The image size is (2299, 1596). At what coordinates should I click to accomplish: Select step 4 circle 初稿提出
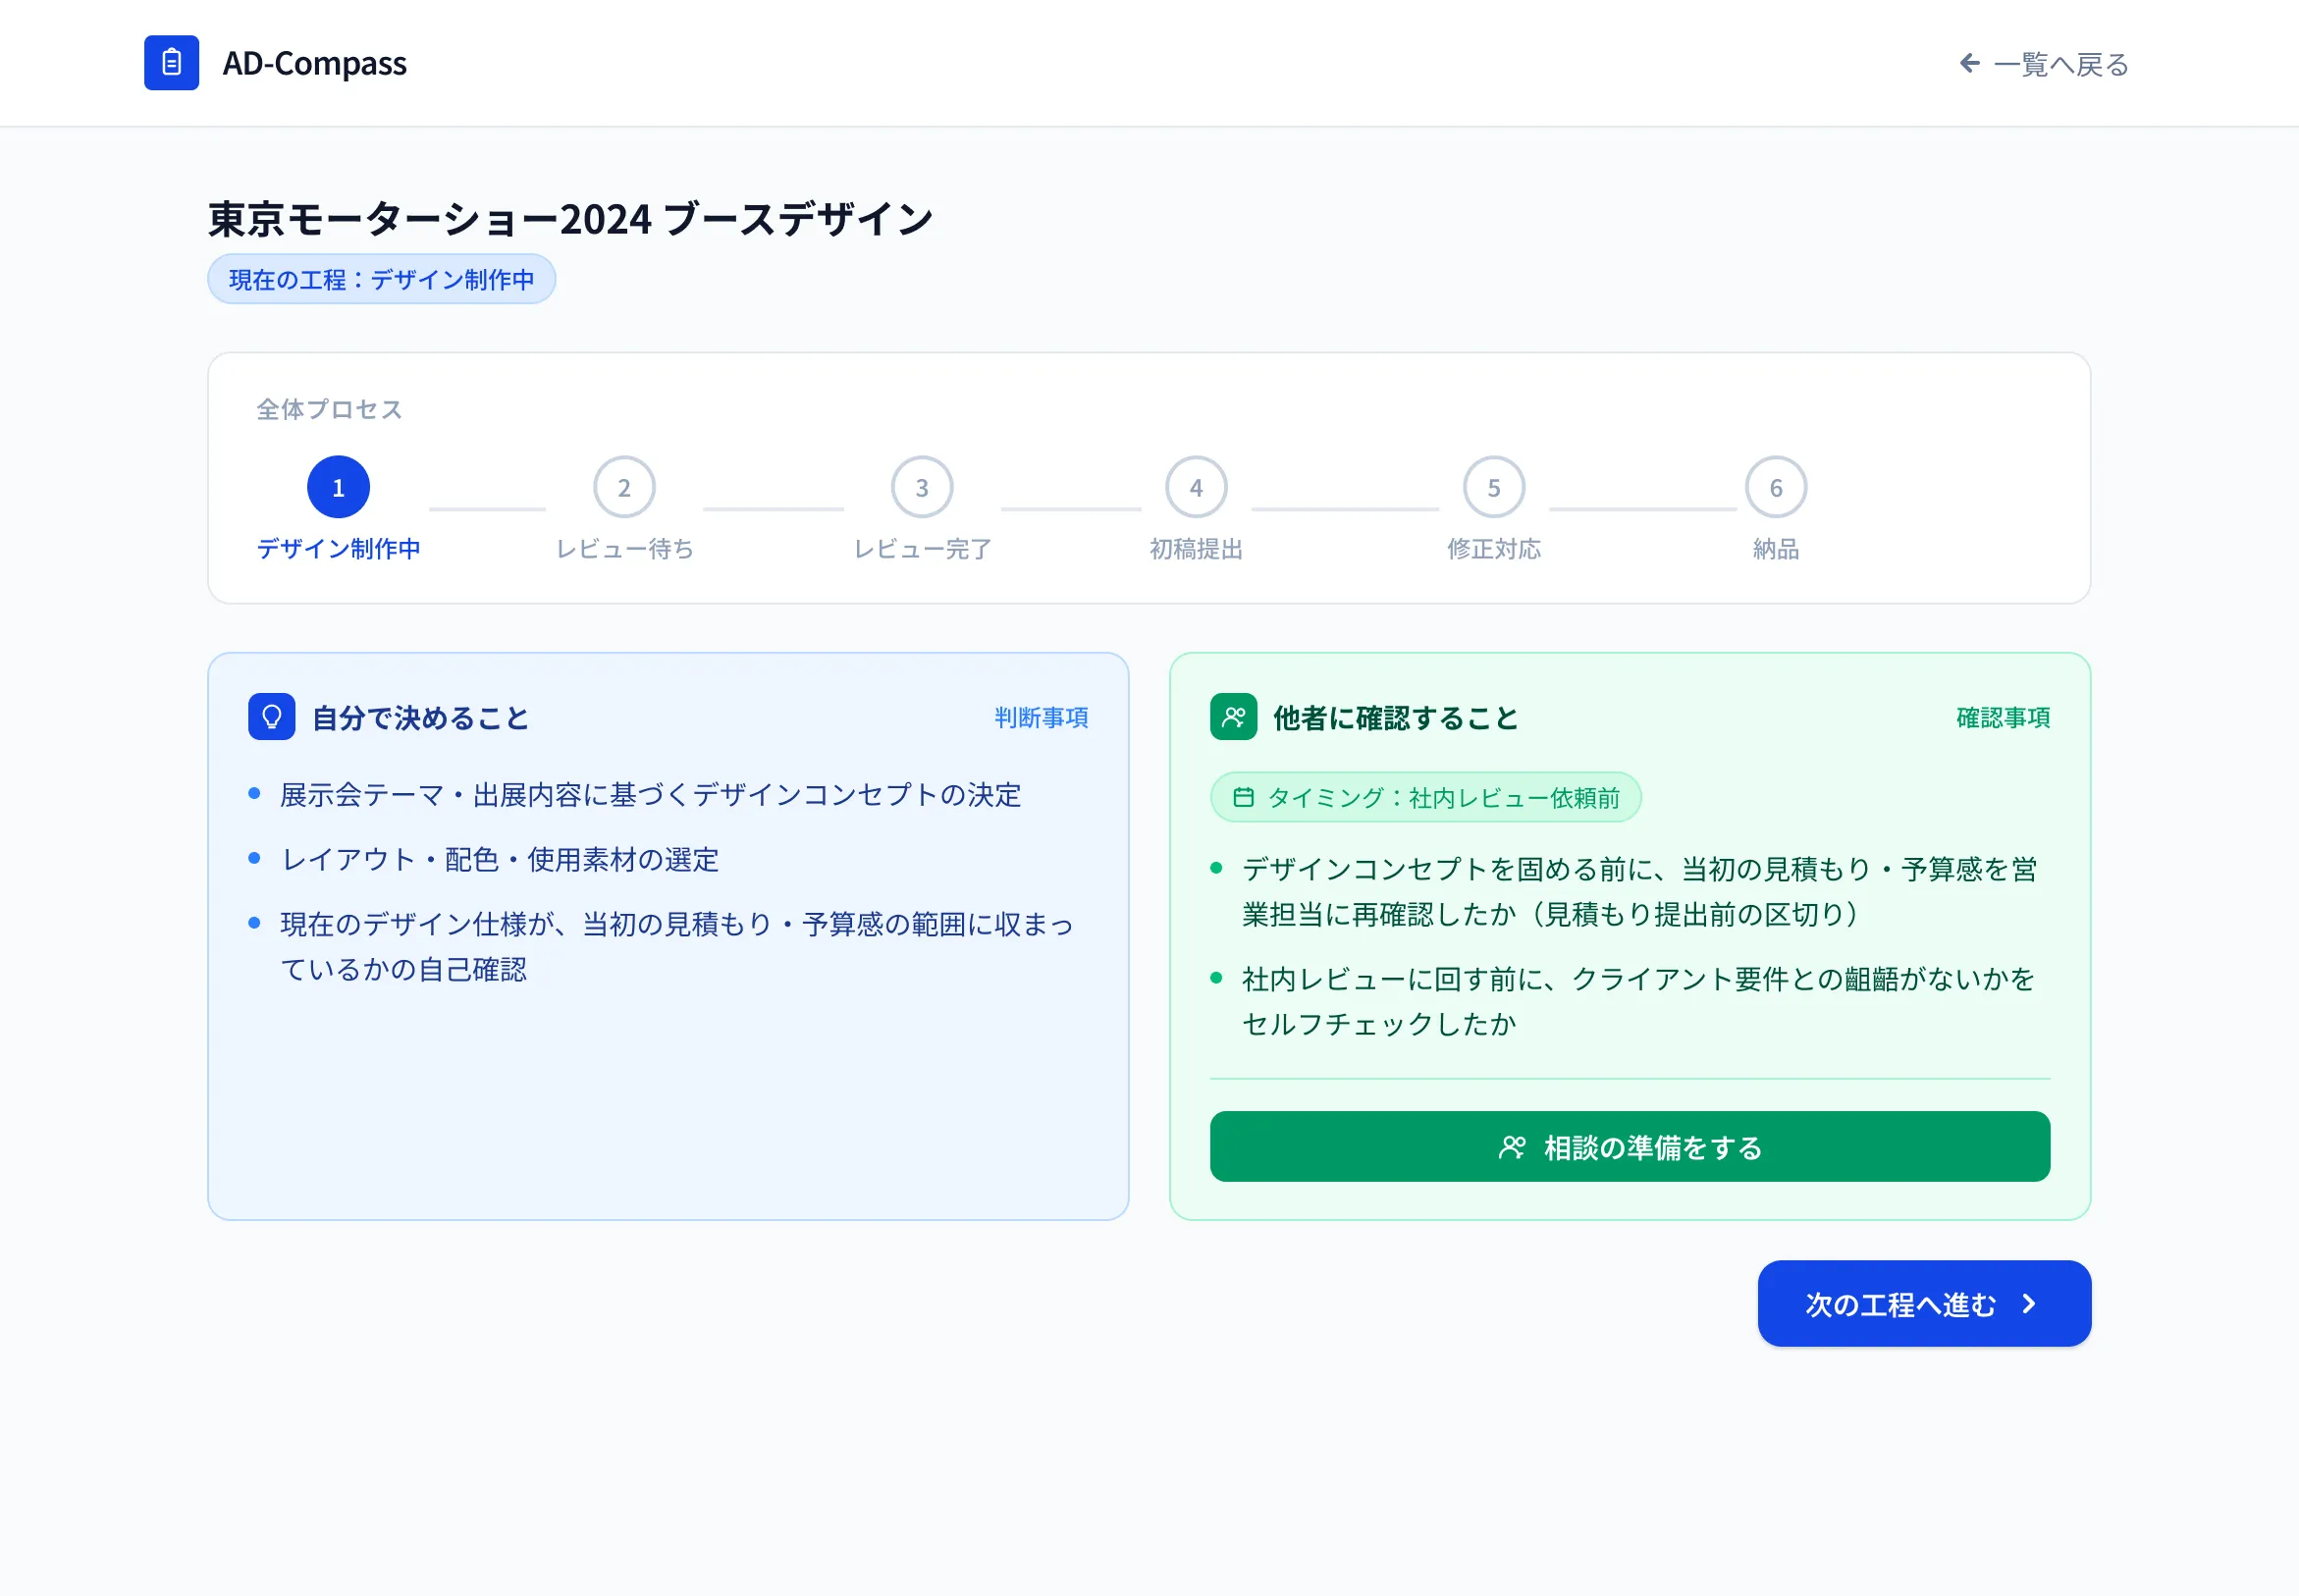(1196, 487)
